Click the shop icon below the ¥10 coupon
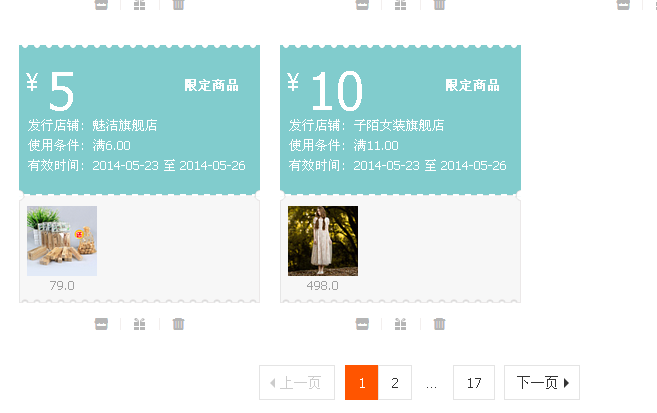657x413 pixels. tap(362, 324)
